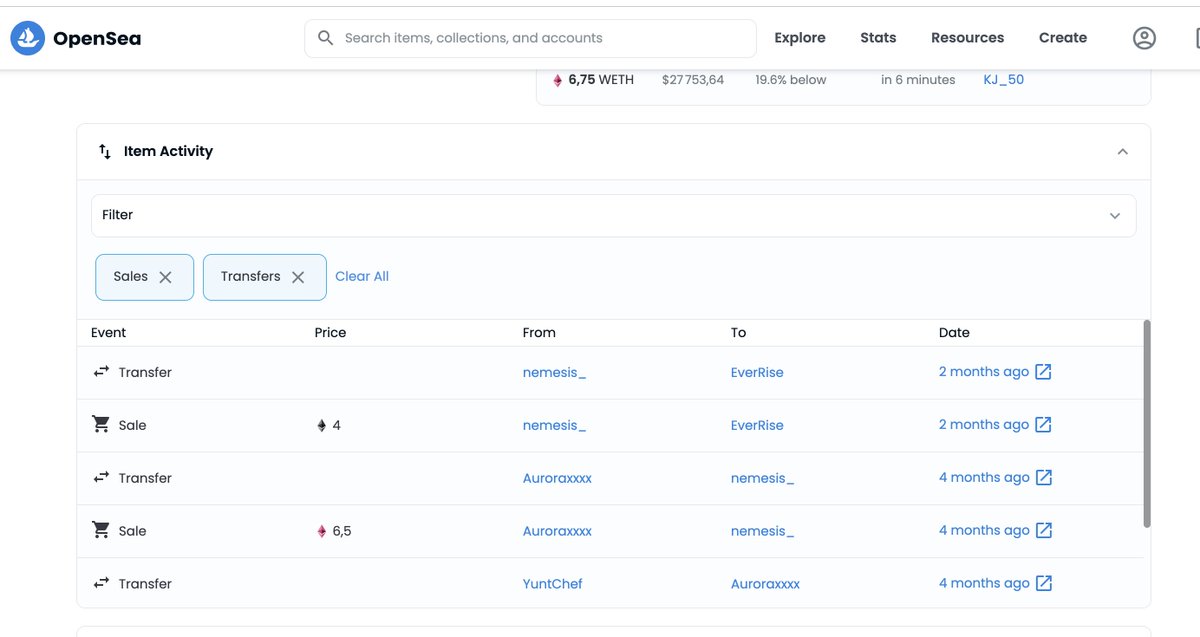Screen dimensions: 1200x637
Task: Click the WETH icon next to price 6,5
Action: [321, 531]
